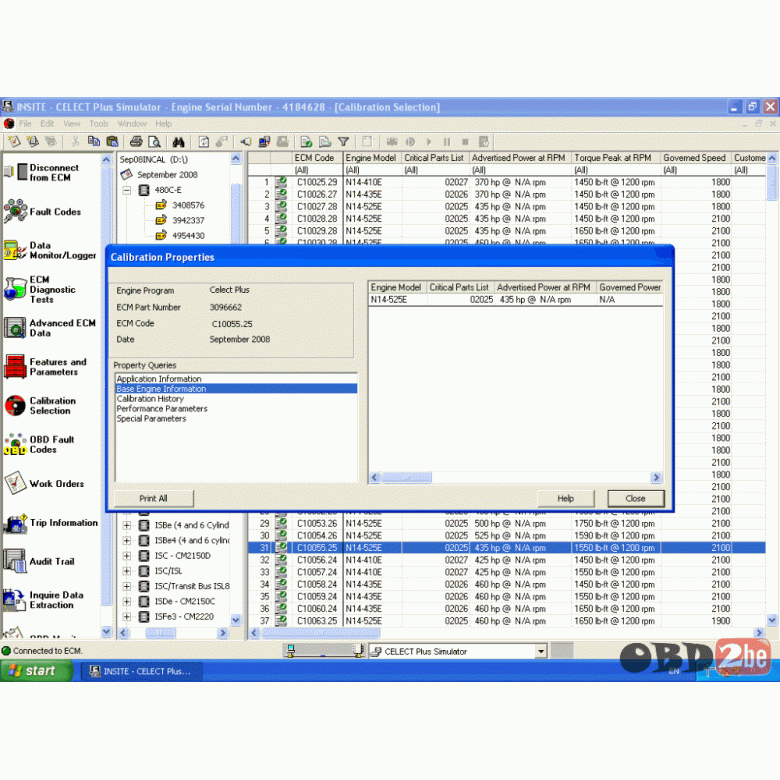Select row C10025.29 in the table
The width and height of the screenshot is (780, 780).
point(506,182)
